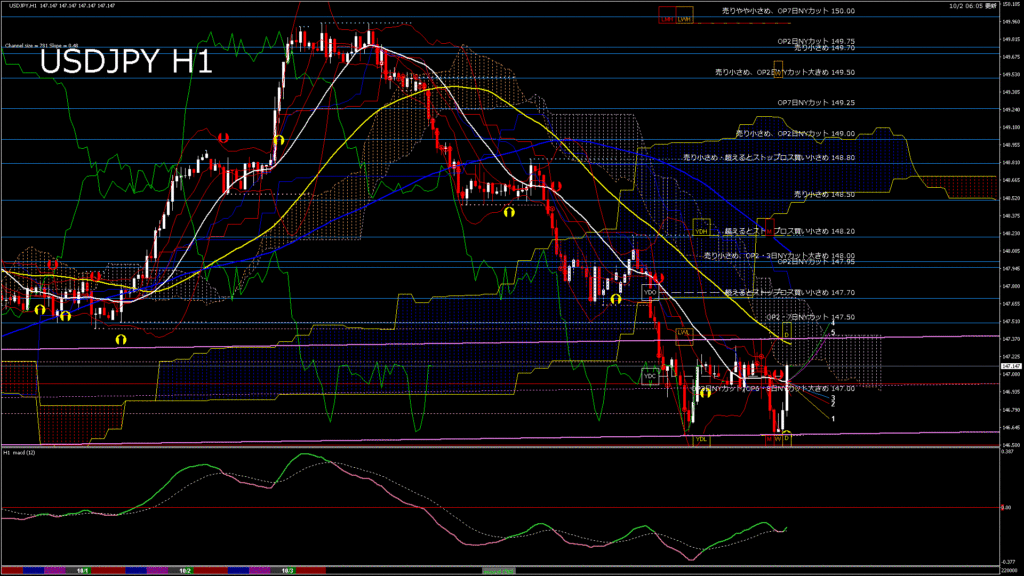The image size is (1024, 576).
Task: Select the YDO marker box on chart
Action: pos(649,292)
